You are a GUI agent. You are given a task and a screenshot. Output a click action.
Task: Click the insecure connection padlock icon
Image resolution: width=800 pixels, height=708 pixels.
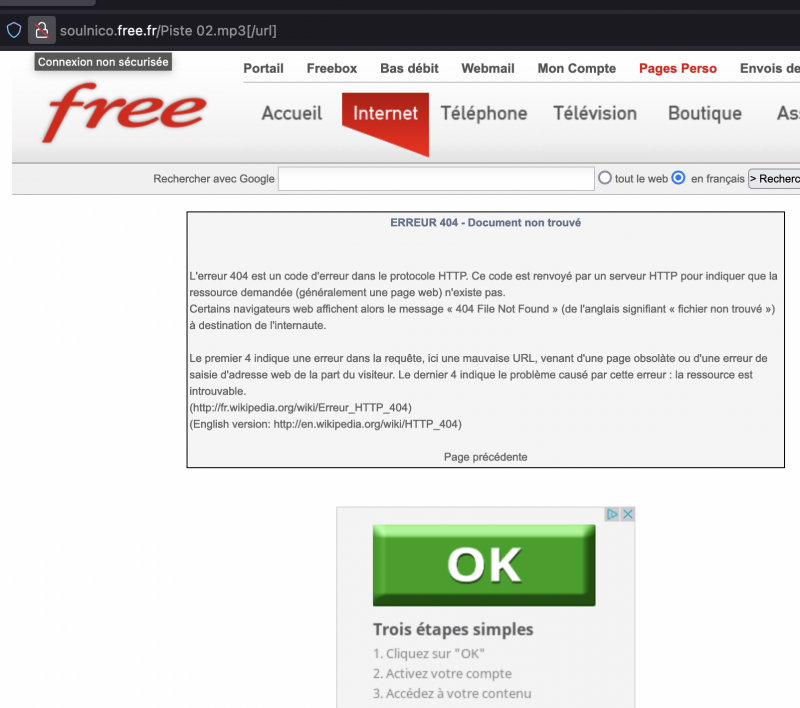(41, 30)
